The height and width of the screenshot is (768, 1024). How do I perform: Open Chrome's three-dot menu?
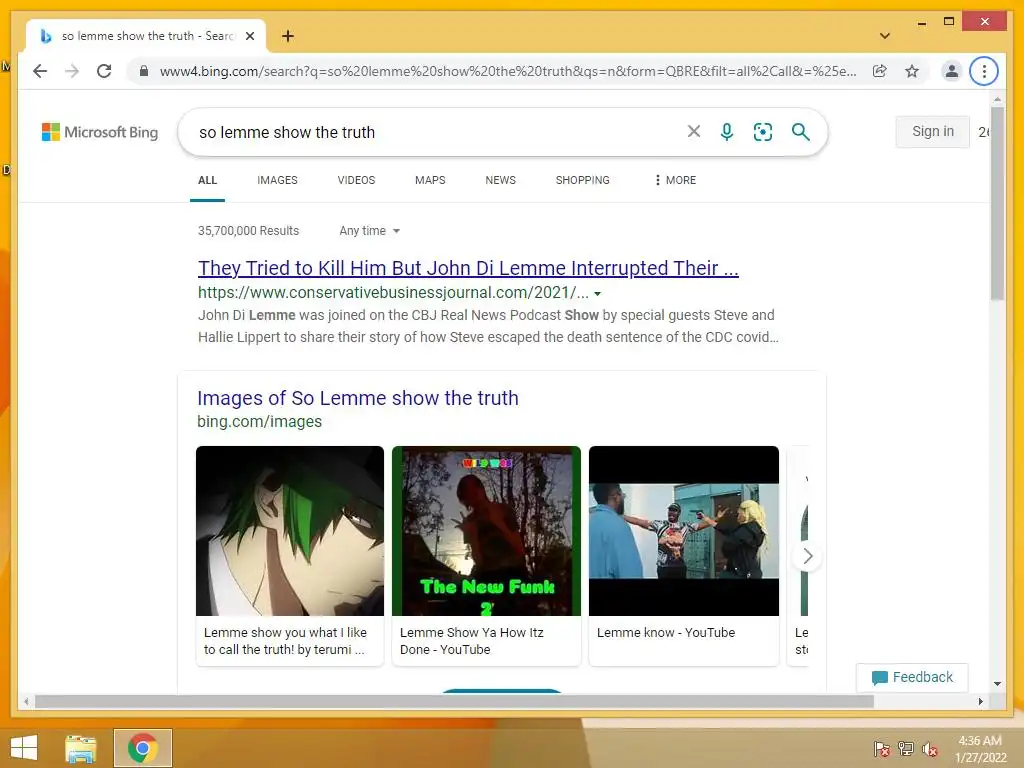[984, 71]
